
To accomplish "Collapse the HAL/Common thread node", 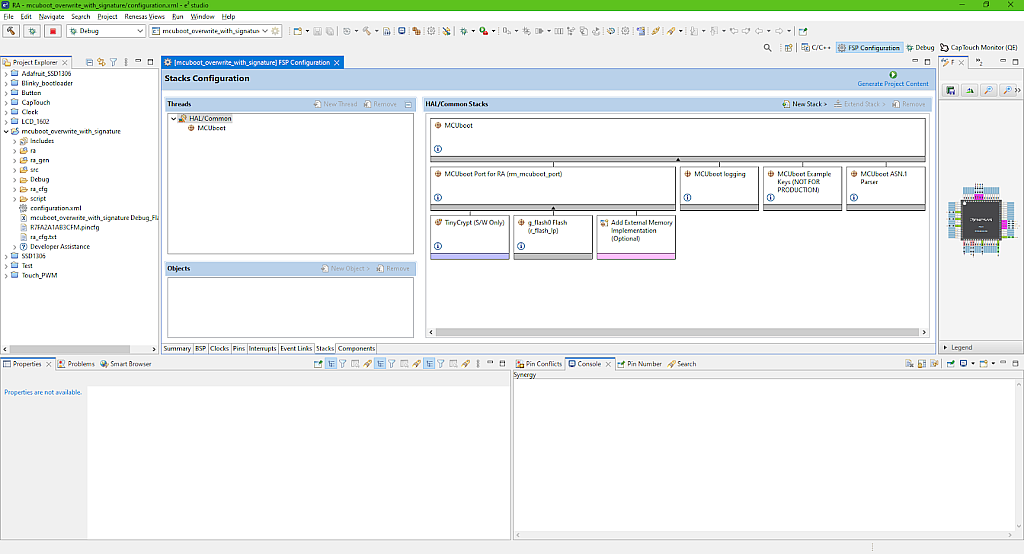I will tap(173, 119).
